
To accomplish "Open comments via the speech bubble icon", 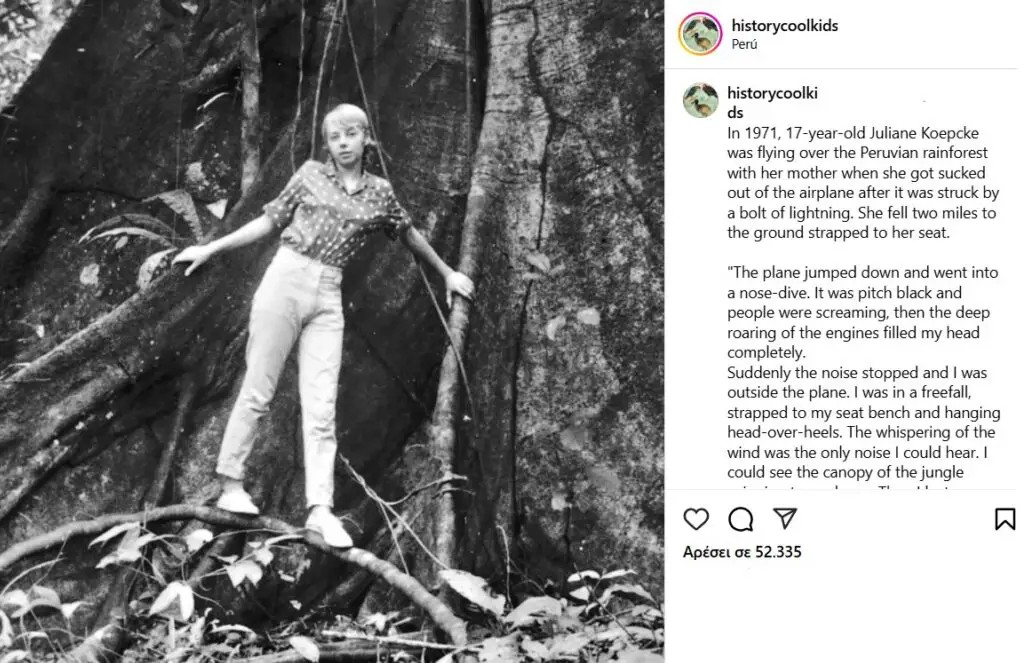I will pos(741,519).
